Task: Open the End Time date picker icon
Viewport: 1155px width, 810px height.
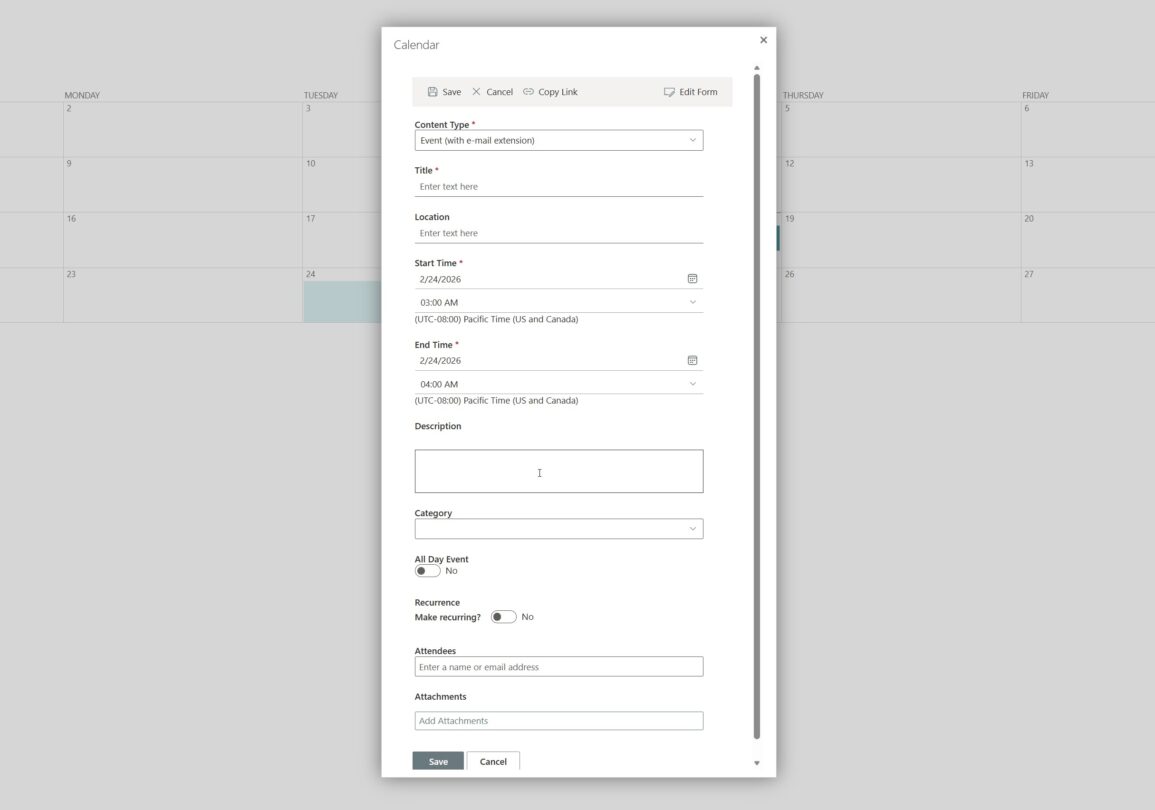Action: [x=691, y=360]
